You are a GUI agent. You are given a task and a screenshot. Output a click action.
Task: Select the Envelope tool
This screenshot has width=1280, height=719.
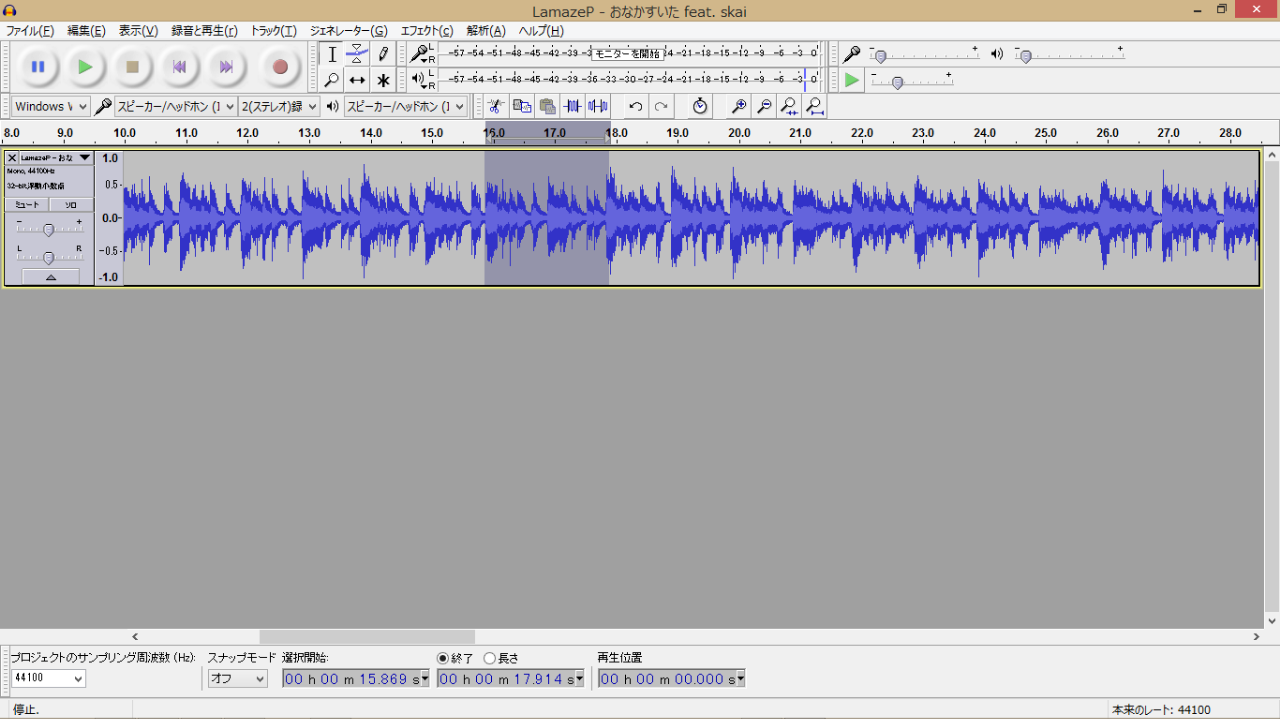[x=357, y=54]
